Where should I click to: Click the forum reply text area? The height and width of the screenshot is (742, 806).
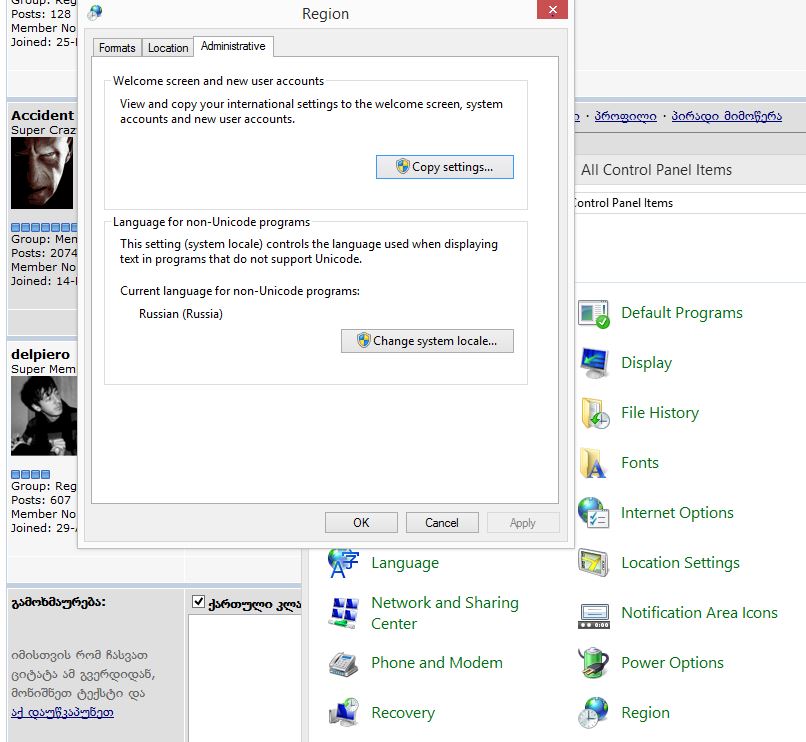point(245,678)
